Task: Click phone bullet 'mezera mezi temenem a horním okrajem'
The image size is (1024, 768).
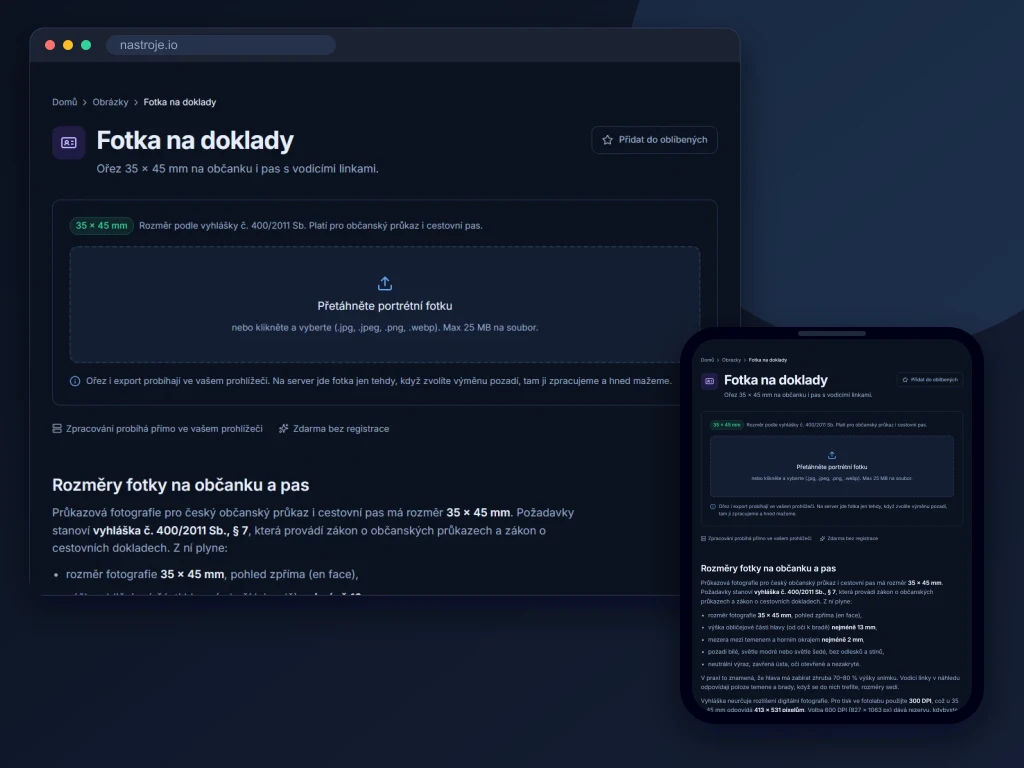Action: 786,639
